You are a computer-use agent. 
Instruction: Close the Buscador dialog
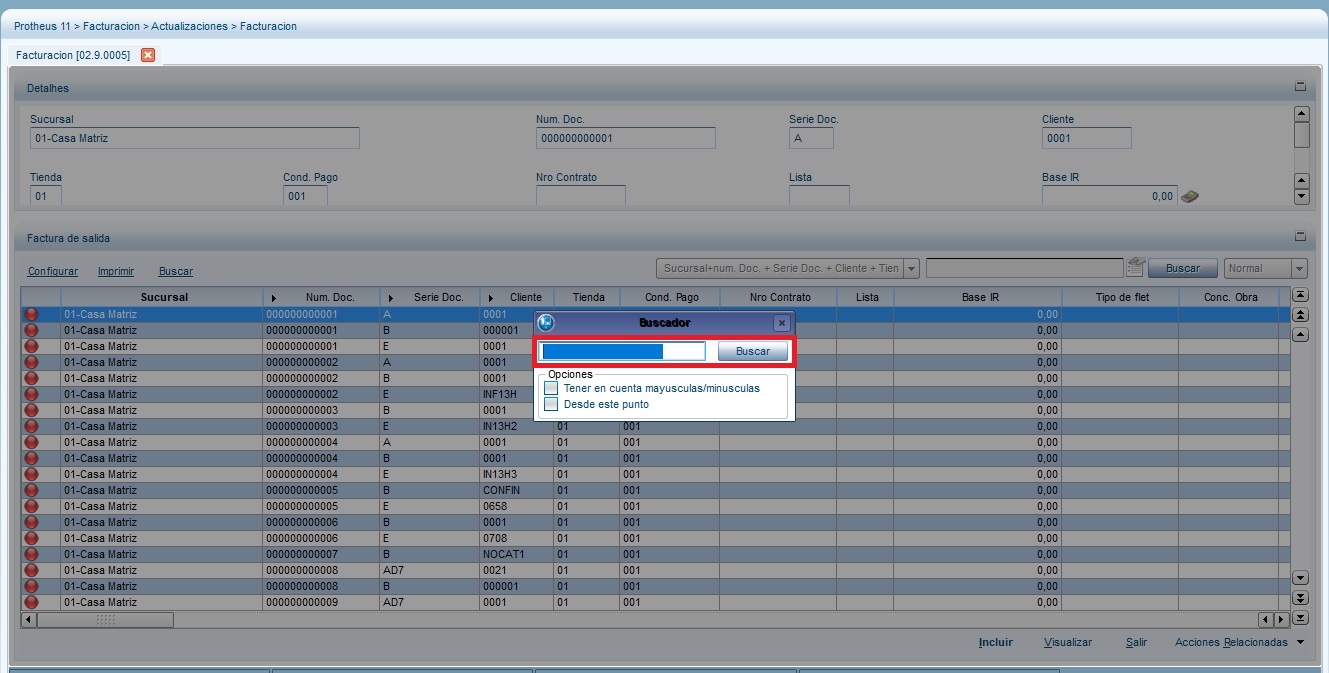[x=782, y=323]
